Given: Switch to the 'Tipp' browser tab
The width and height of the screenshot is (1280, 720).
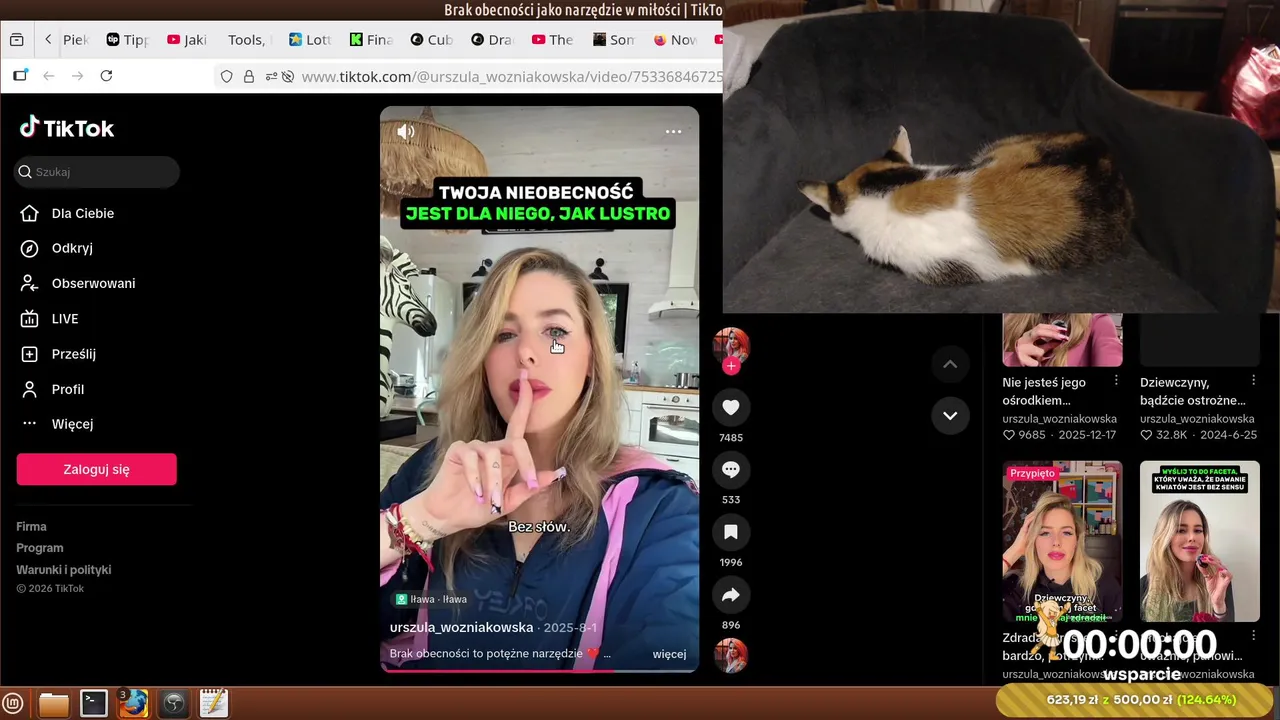Looking at the screenshot, I should coord(127,40).
